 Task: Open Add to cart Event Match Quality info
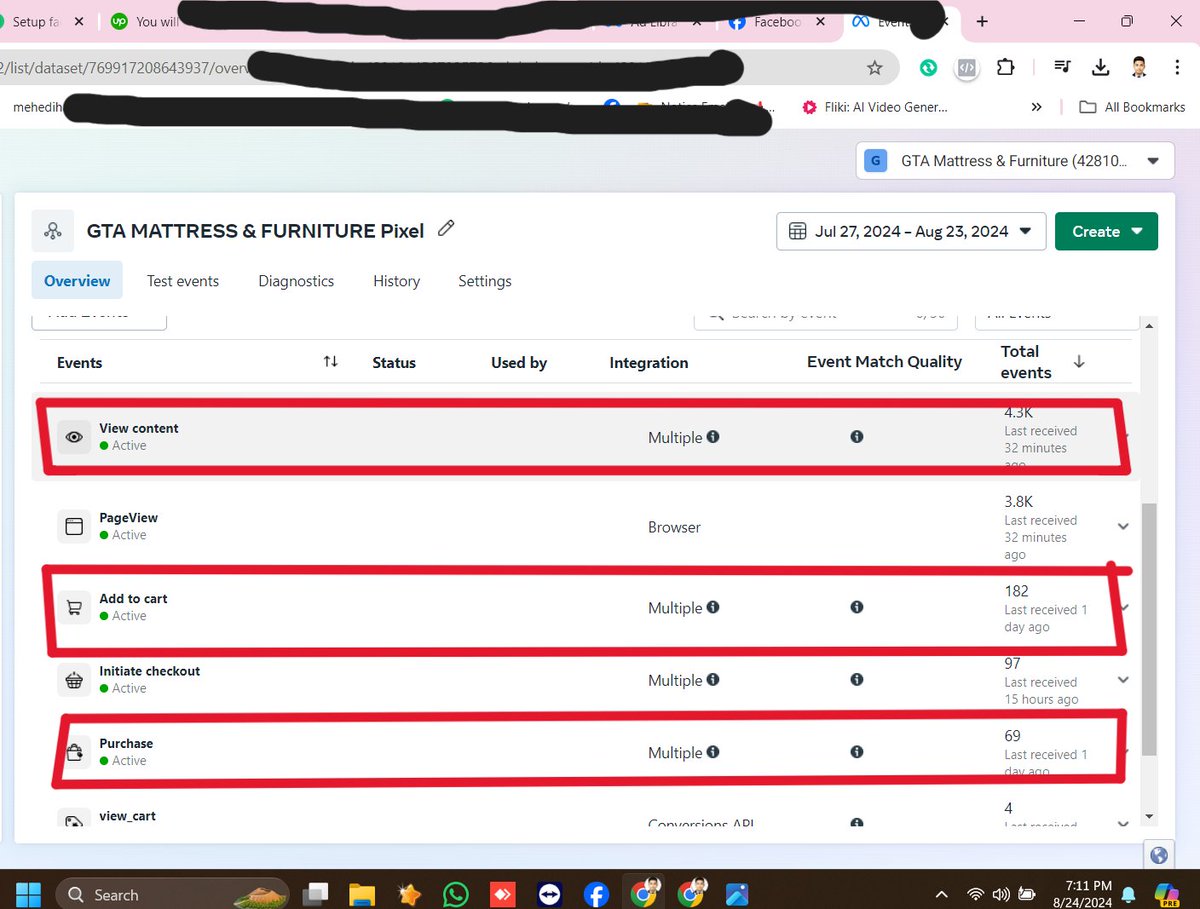pos(857,607)
